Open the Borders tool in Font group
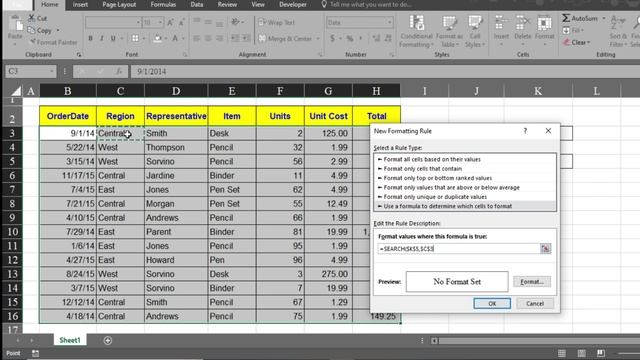 [x=135, y=38]
